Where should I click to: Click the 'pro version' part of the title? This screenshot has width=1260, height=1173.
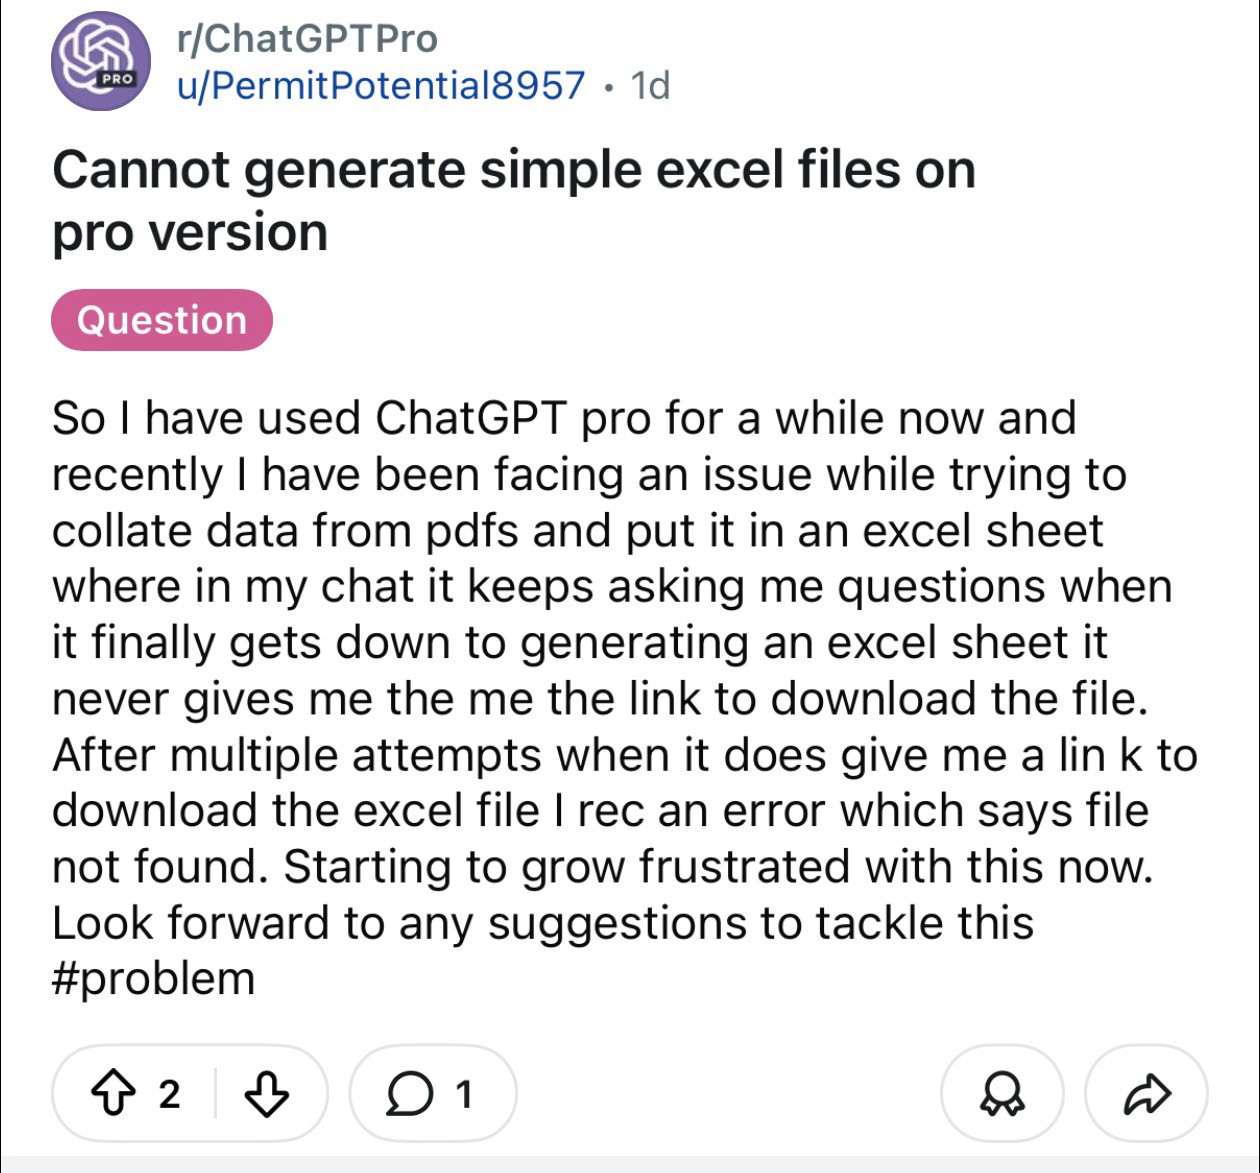coord(190,232)
